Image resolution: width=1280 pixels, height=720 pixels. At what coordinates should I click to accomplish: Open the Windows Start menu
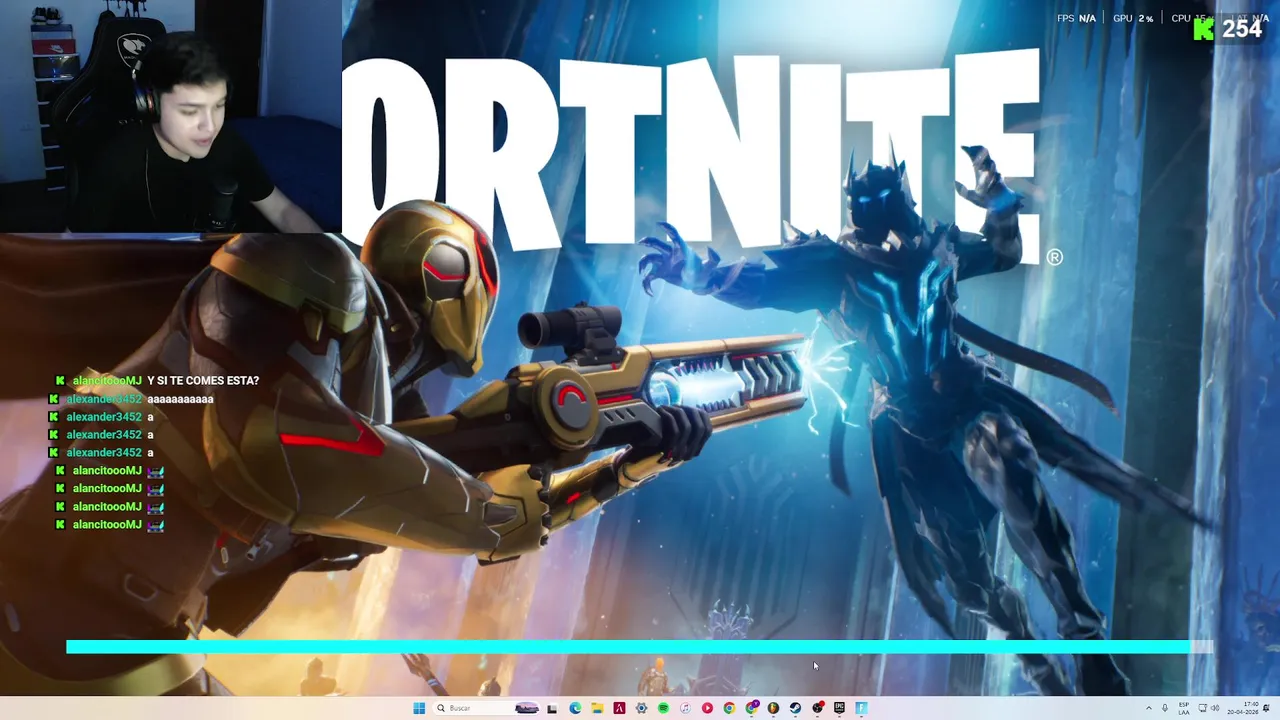click(419, 708)
